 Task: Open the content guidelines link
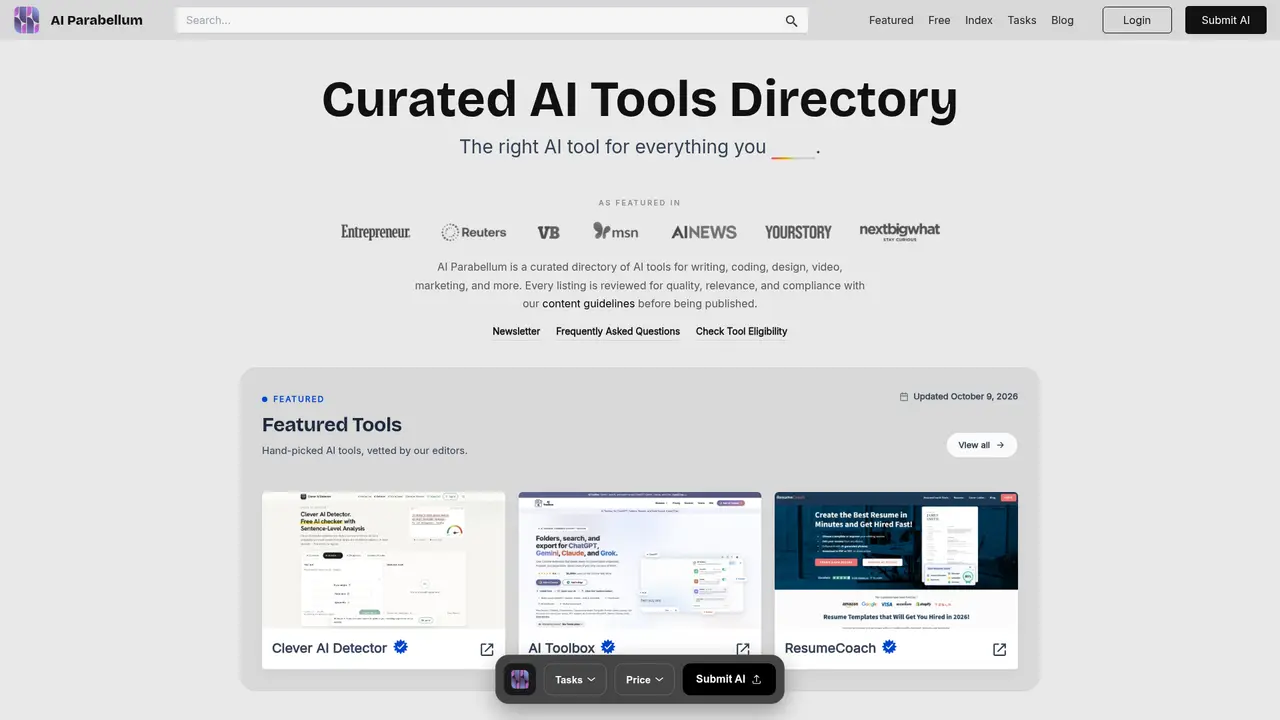coord(588,304)
